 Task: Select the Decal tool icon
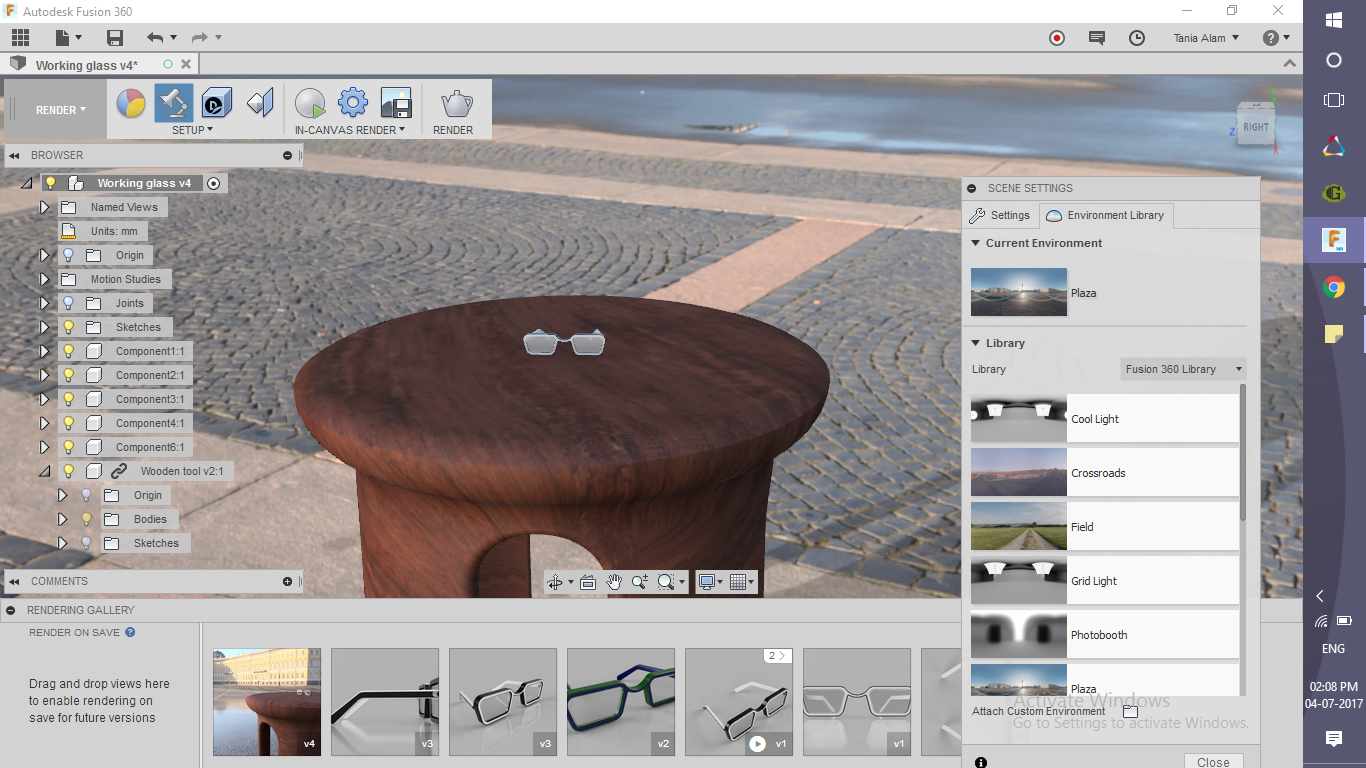tap(217, 103)
